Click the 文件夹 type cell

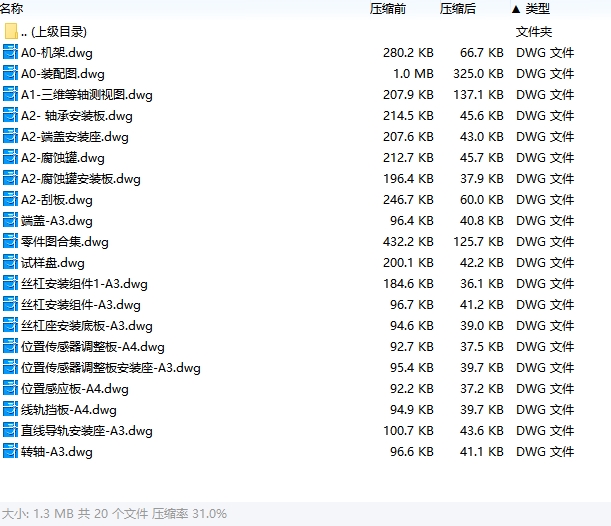(534, 32)
